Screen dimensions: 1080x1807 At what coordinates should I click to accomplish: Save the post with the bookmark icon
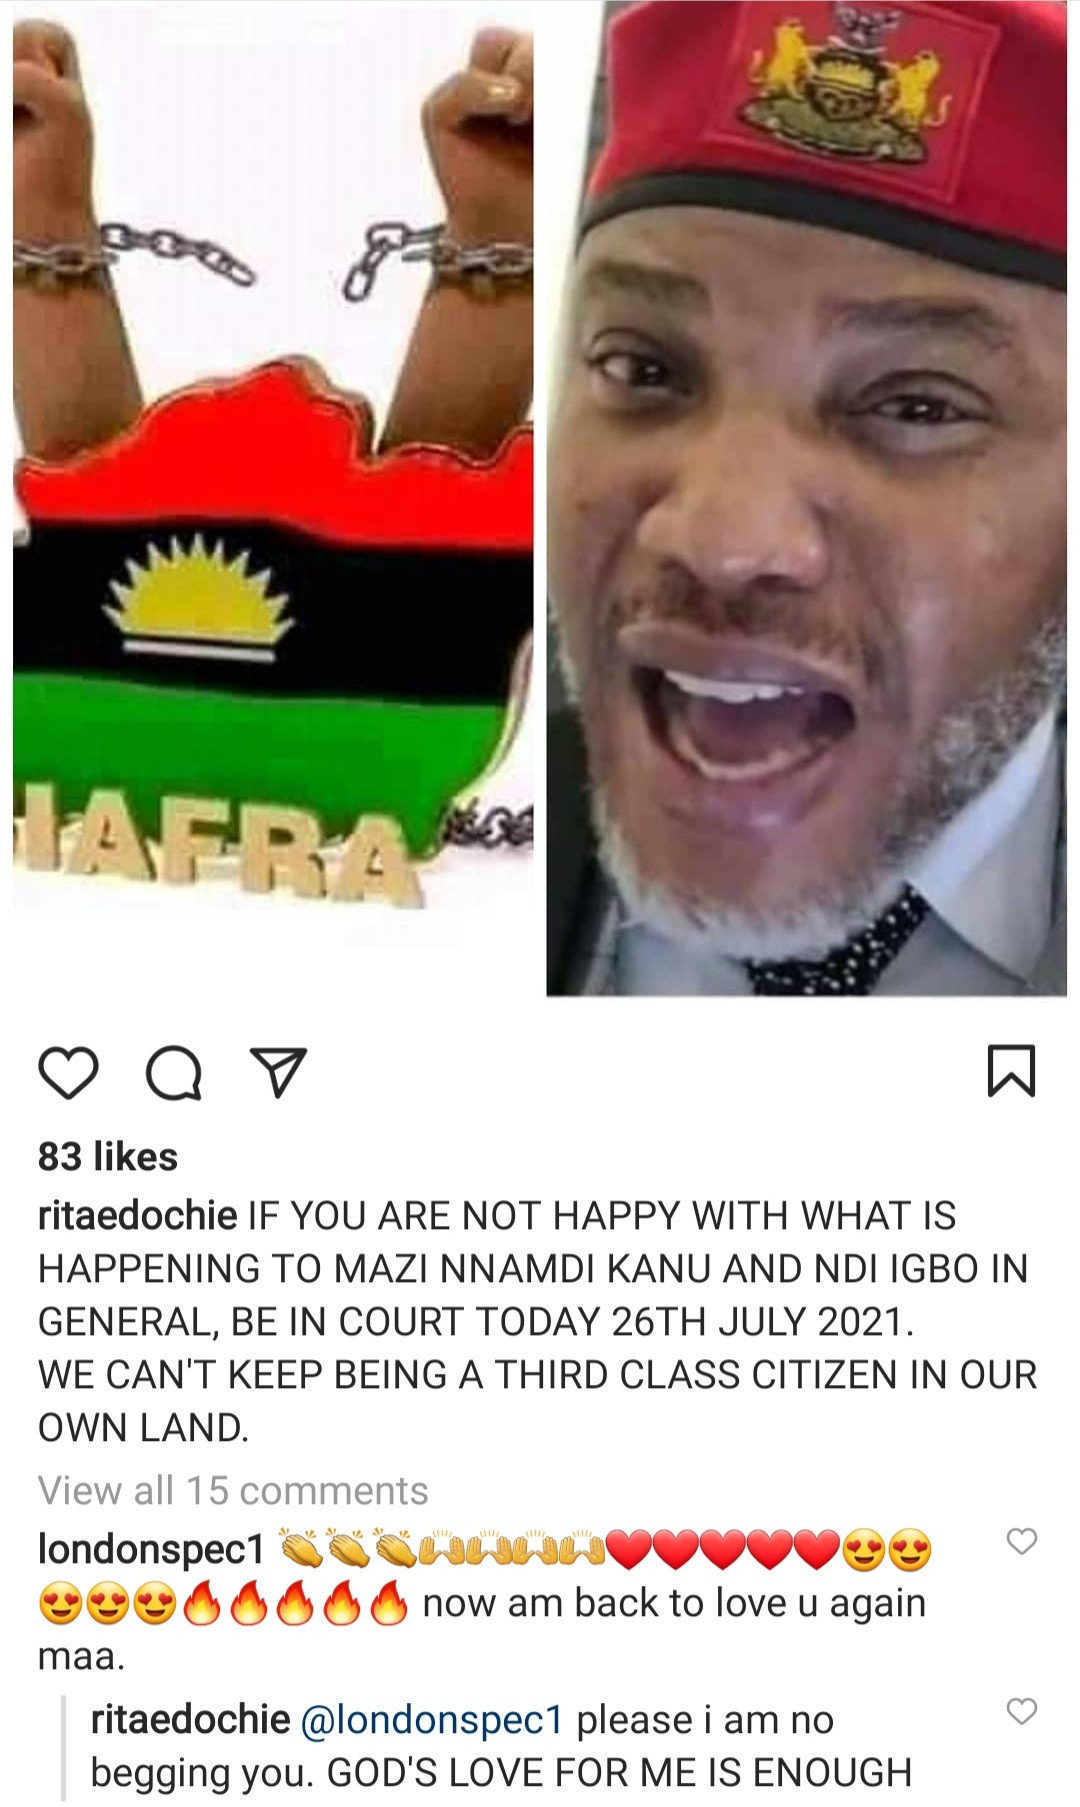click(x=1011, y=1071)
